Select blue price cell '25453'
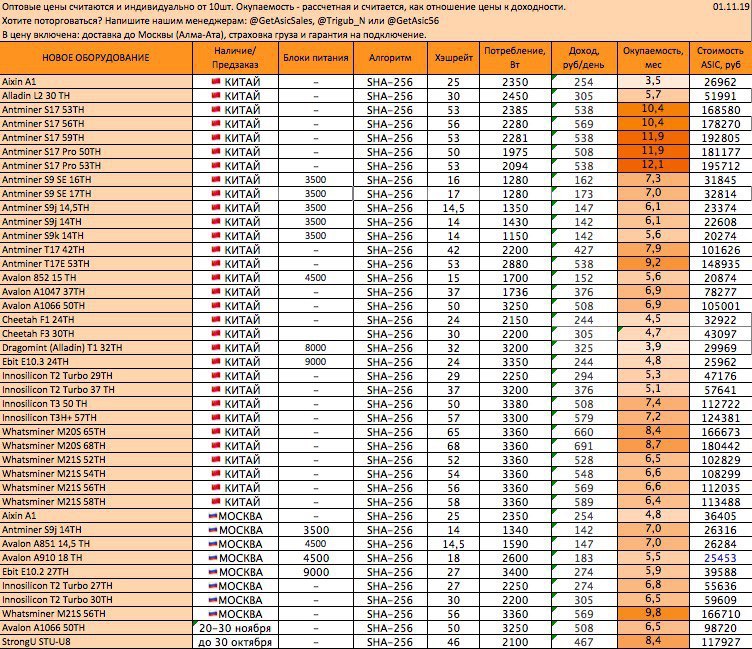 [720, 557]
